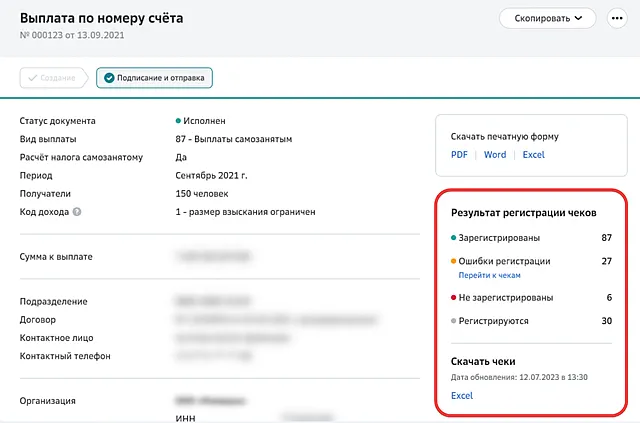Select the 1 - размер взыскания ограничен text
The width and height of the screenshot is (640, 423).
pyautogui.click(x=245, y=212)
